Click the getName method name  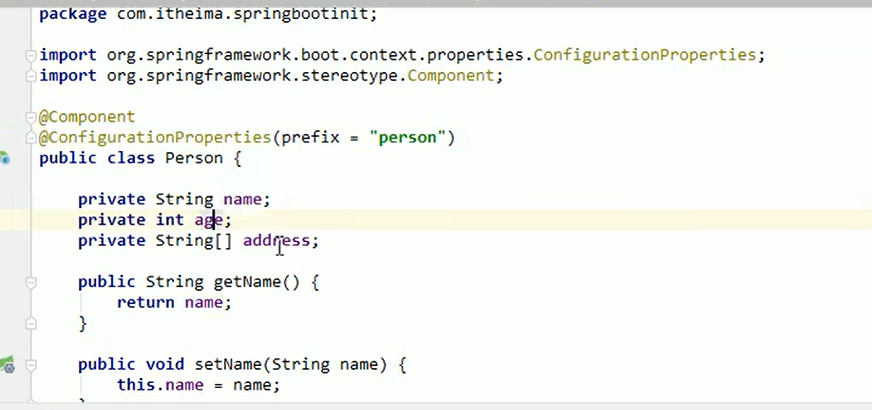247,282
